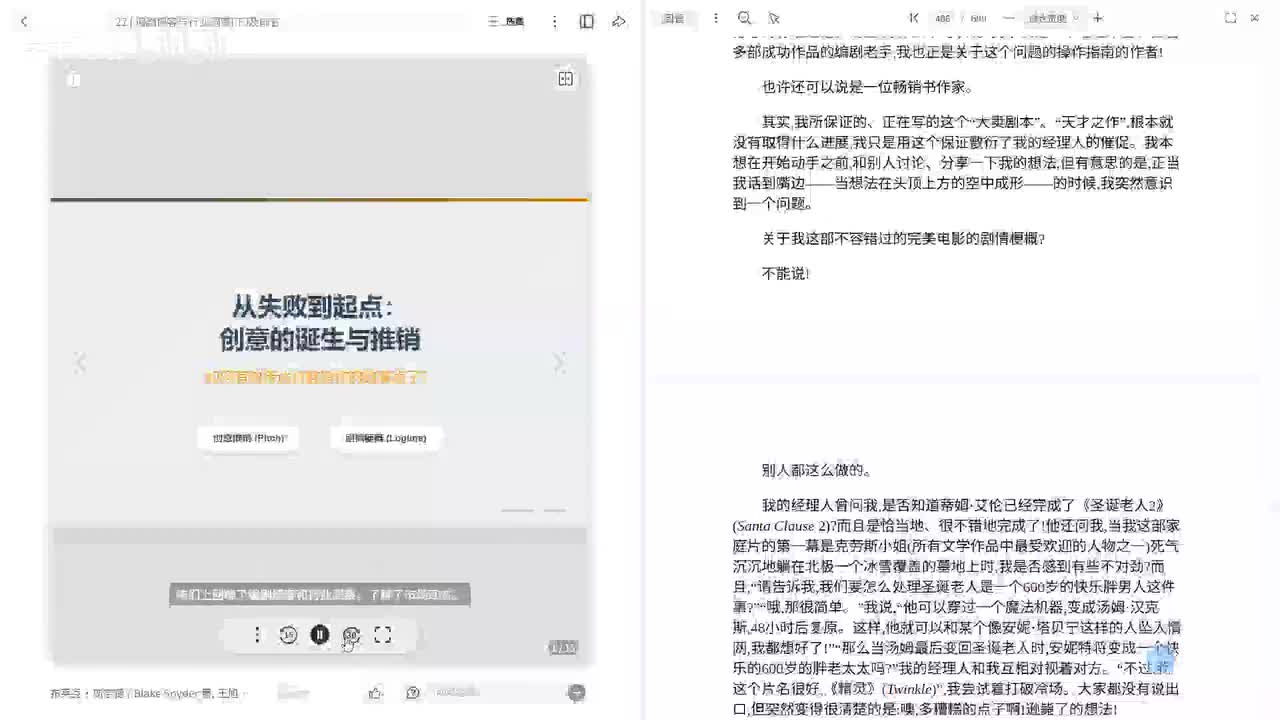This screenshot has height=720, width=1280.
Task: Open the player's more options menu
Action: (257, 635)
